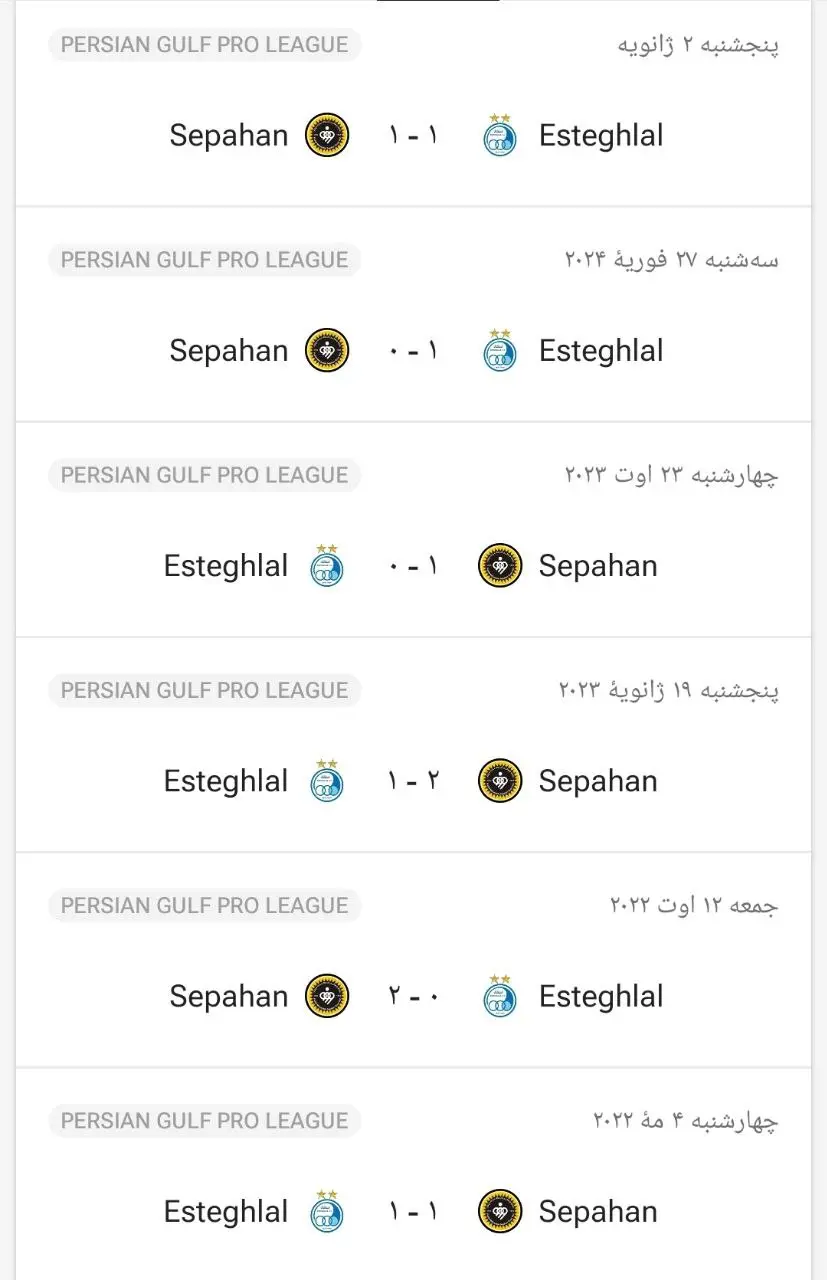827x1280 pixels.
Task: Click Persian Gulf Pro League badge for 23 August 2023 match
Action: click(204, 475)
